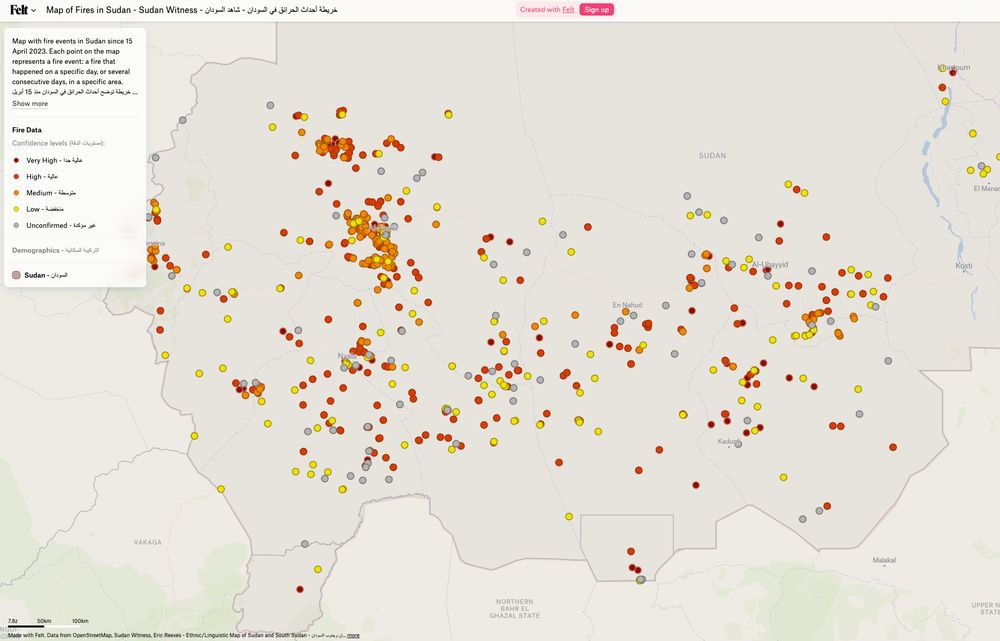Click the Al-Ubayyid city label
1000x641 pixels.
coord(770,264)
